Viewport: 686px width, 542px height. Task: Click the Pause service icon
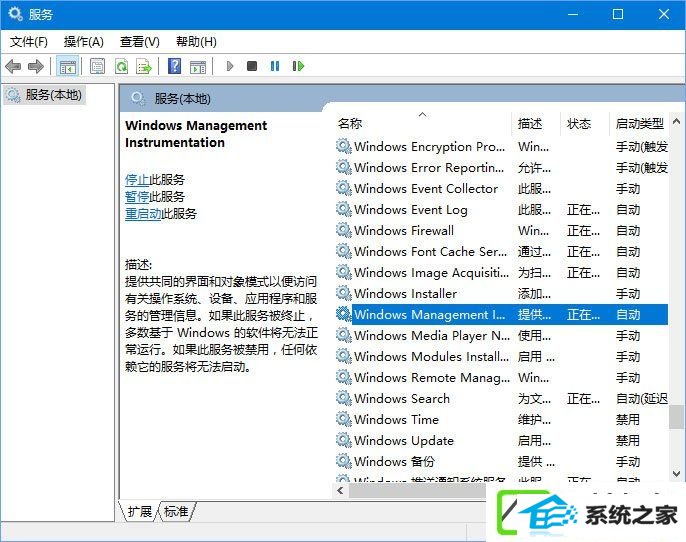(275, 66)
